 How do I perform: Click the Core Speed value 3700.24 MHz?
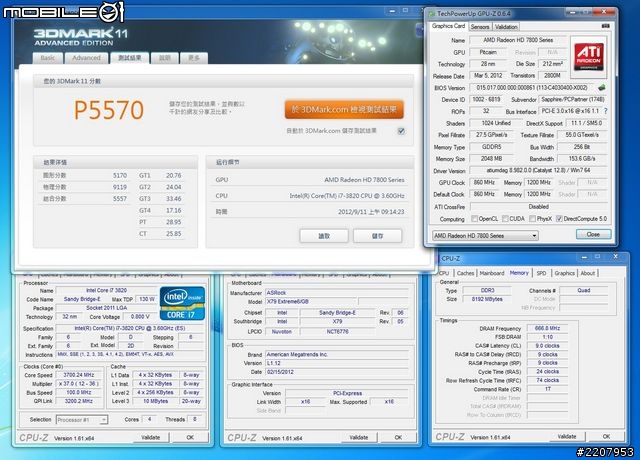[78, 375]
